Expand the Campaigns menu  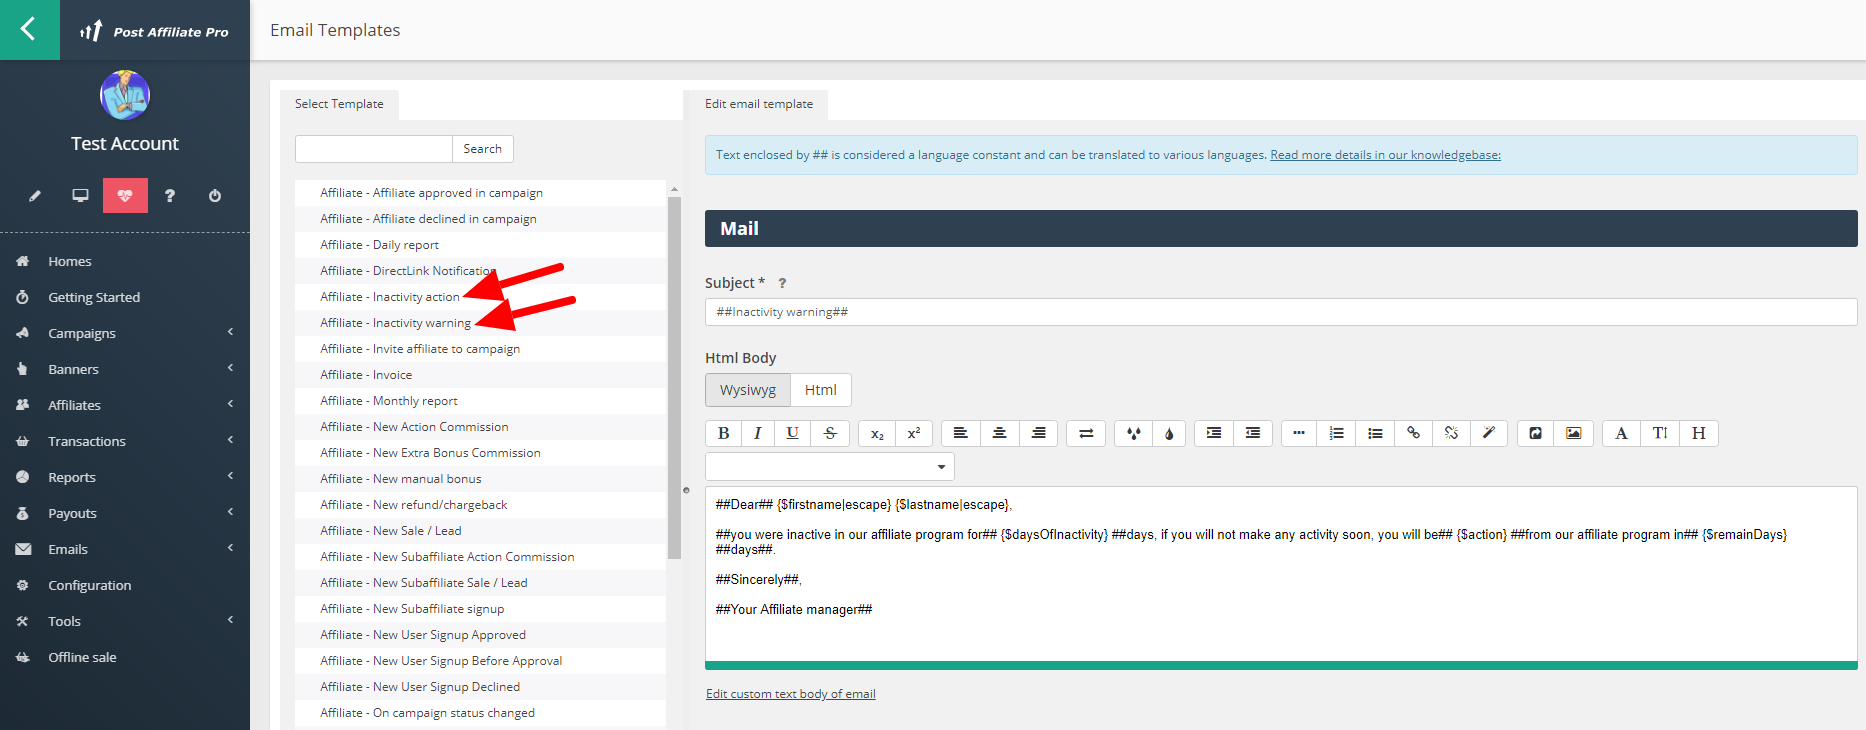125,333
